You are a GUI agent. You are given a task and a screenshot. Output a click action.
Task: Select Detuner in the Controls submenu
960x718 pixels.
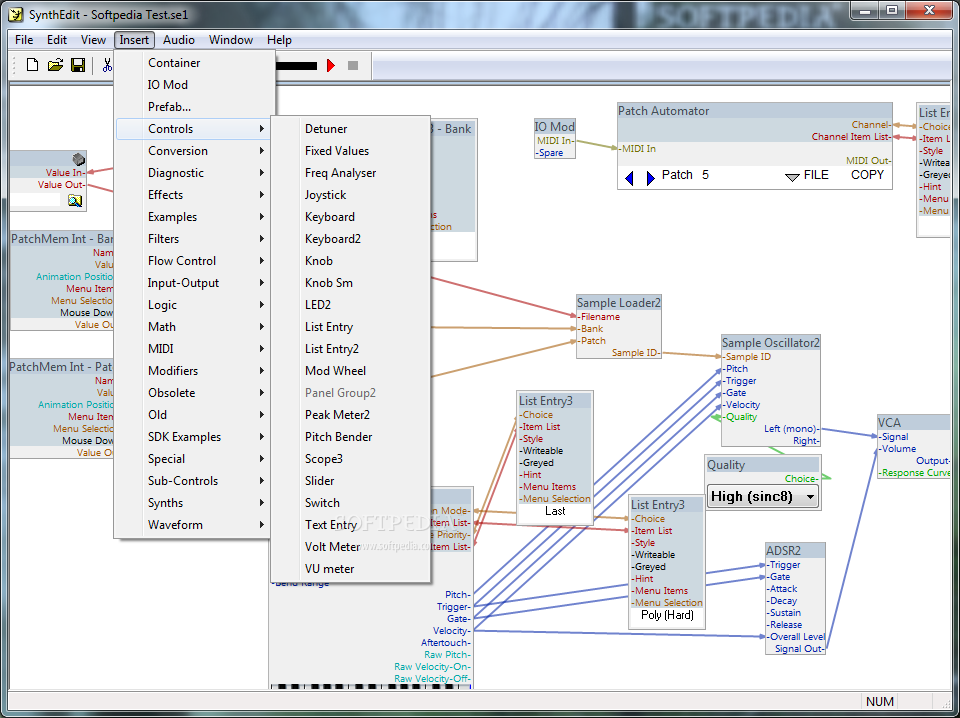pyautogui.click(x=350, y=129)
